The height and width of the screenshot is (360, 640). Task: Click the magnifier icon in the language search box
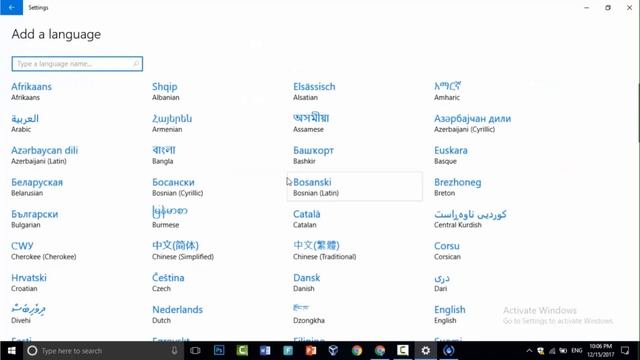point(136,64)
